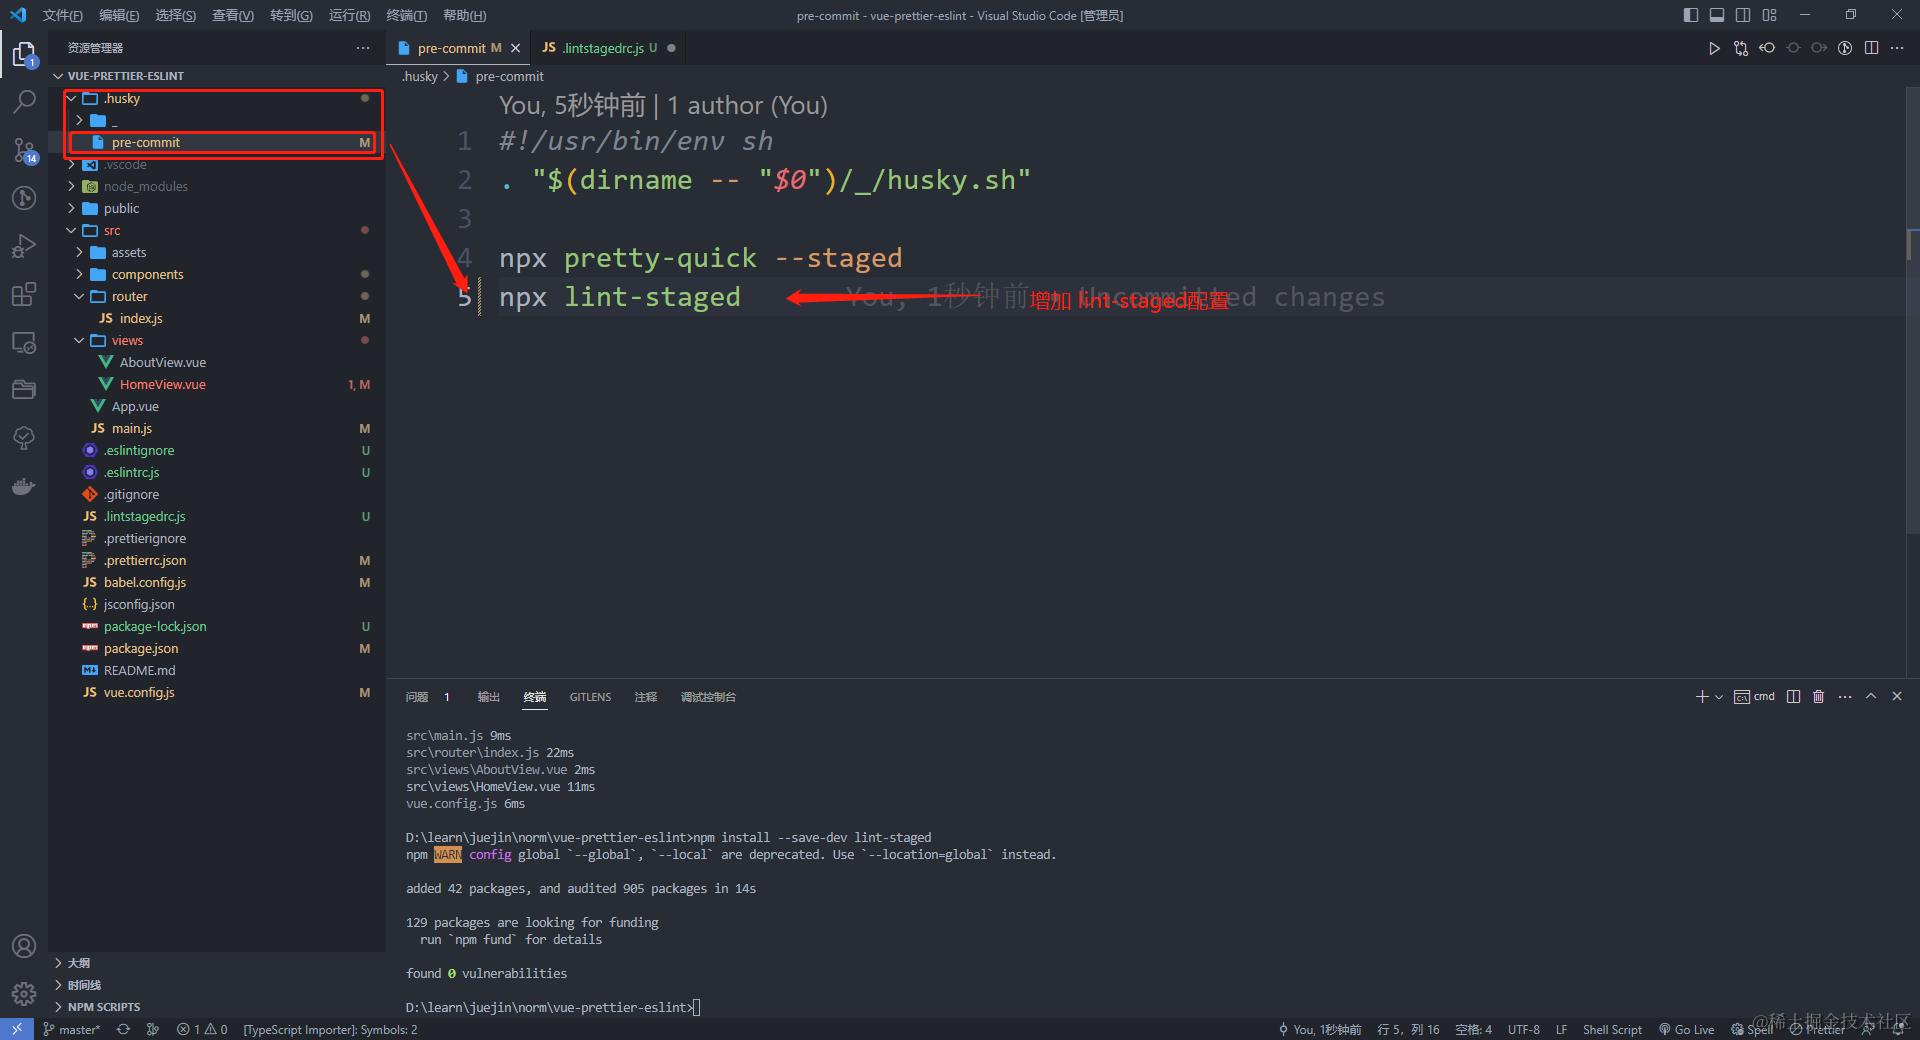Open terminal panel More Actions ellipsis
The image size is (1920, 1040).
(1845, 697)
